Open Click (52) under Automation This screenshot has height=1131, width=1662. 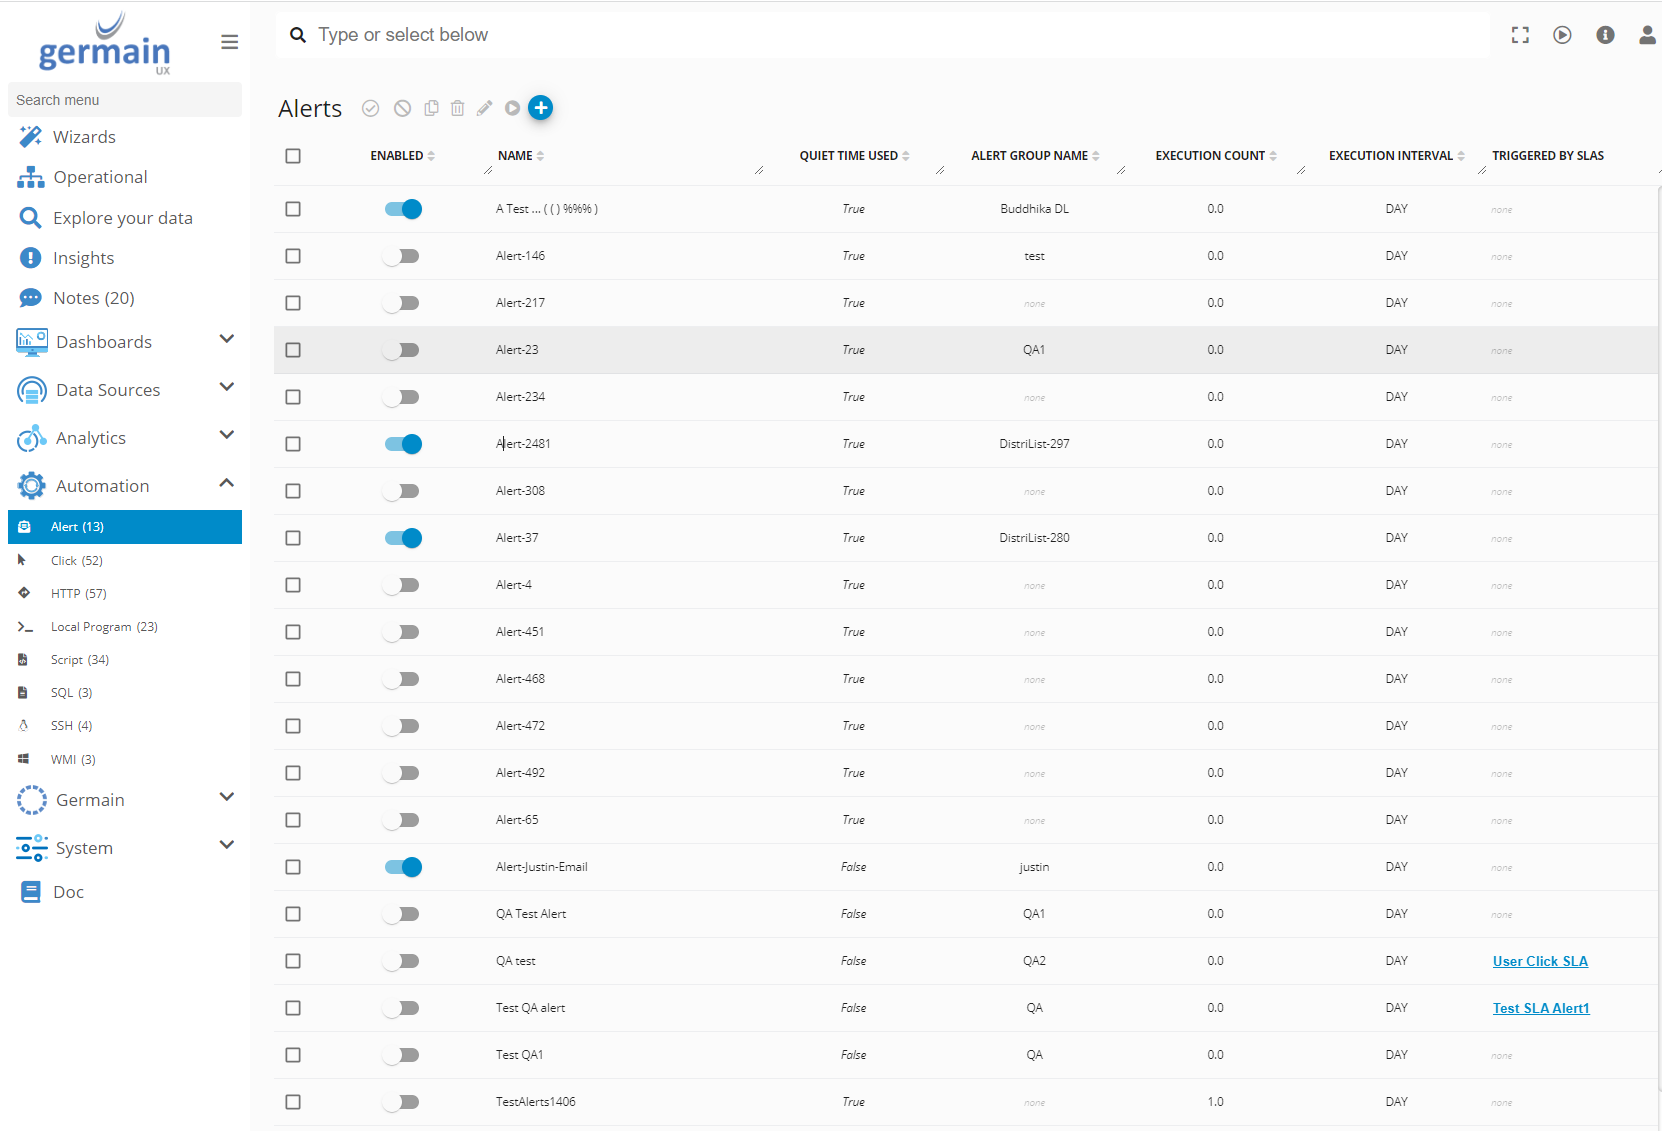point(77,561)
